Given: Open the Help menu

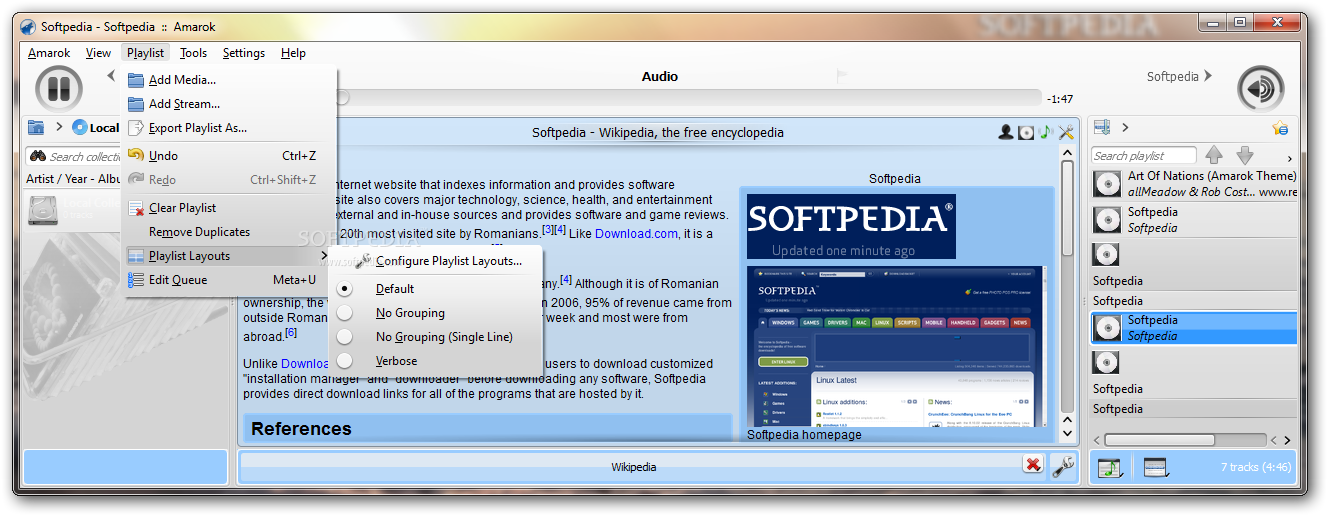Looking at the screenshot, I should pos(293,53).
